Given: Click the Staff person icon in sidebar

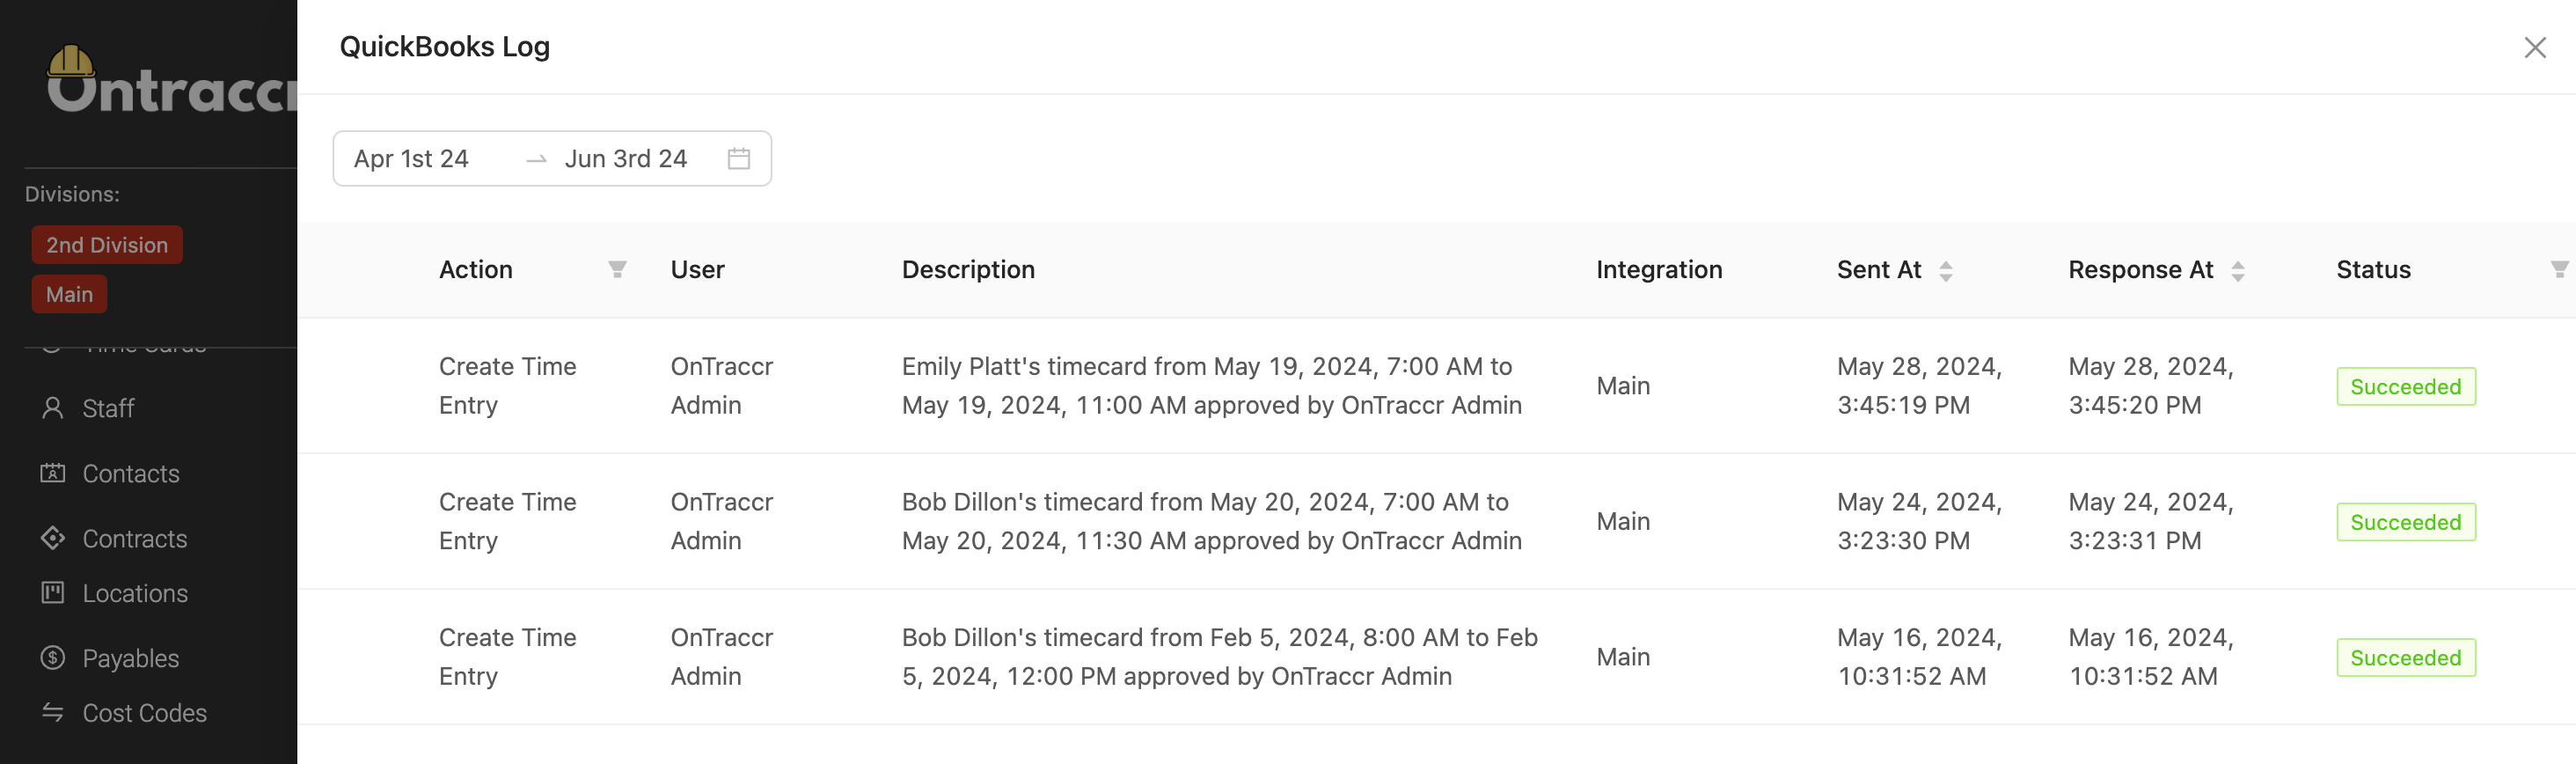Looking at the screenshot, I should coord(52,408).
